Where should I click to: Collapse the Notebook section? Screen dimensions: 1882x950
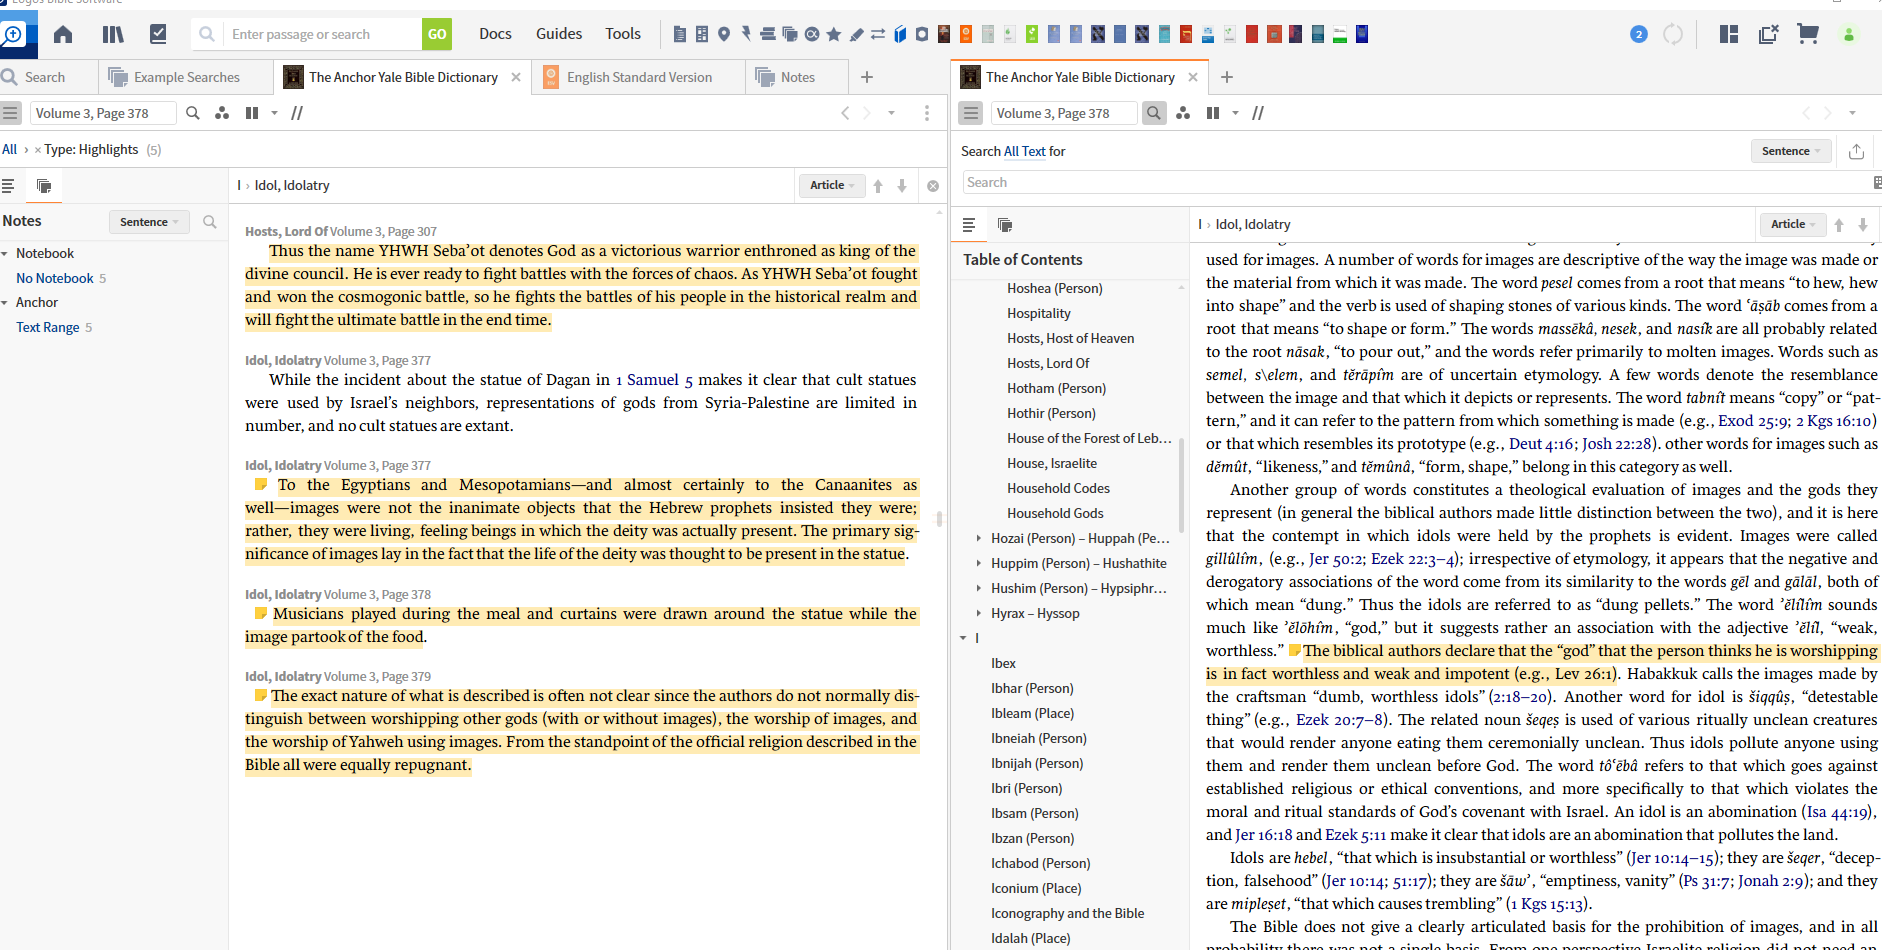[5, 254]
